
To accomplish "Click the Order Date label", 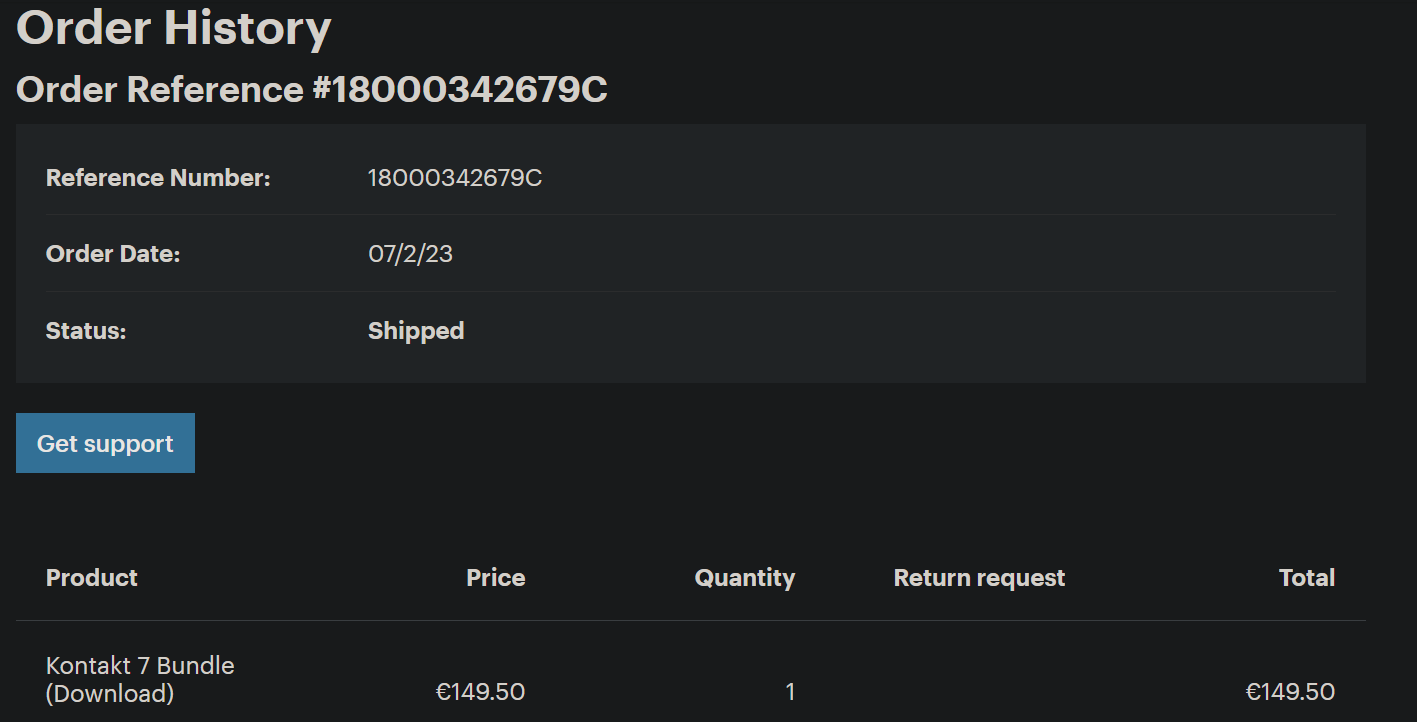I will 113,254.
